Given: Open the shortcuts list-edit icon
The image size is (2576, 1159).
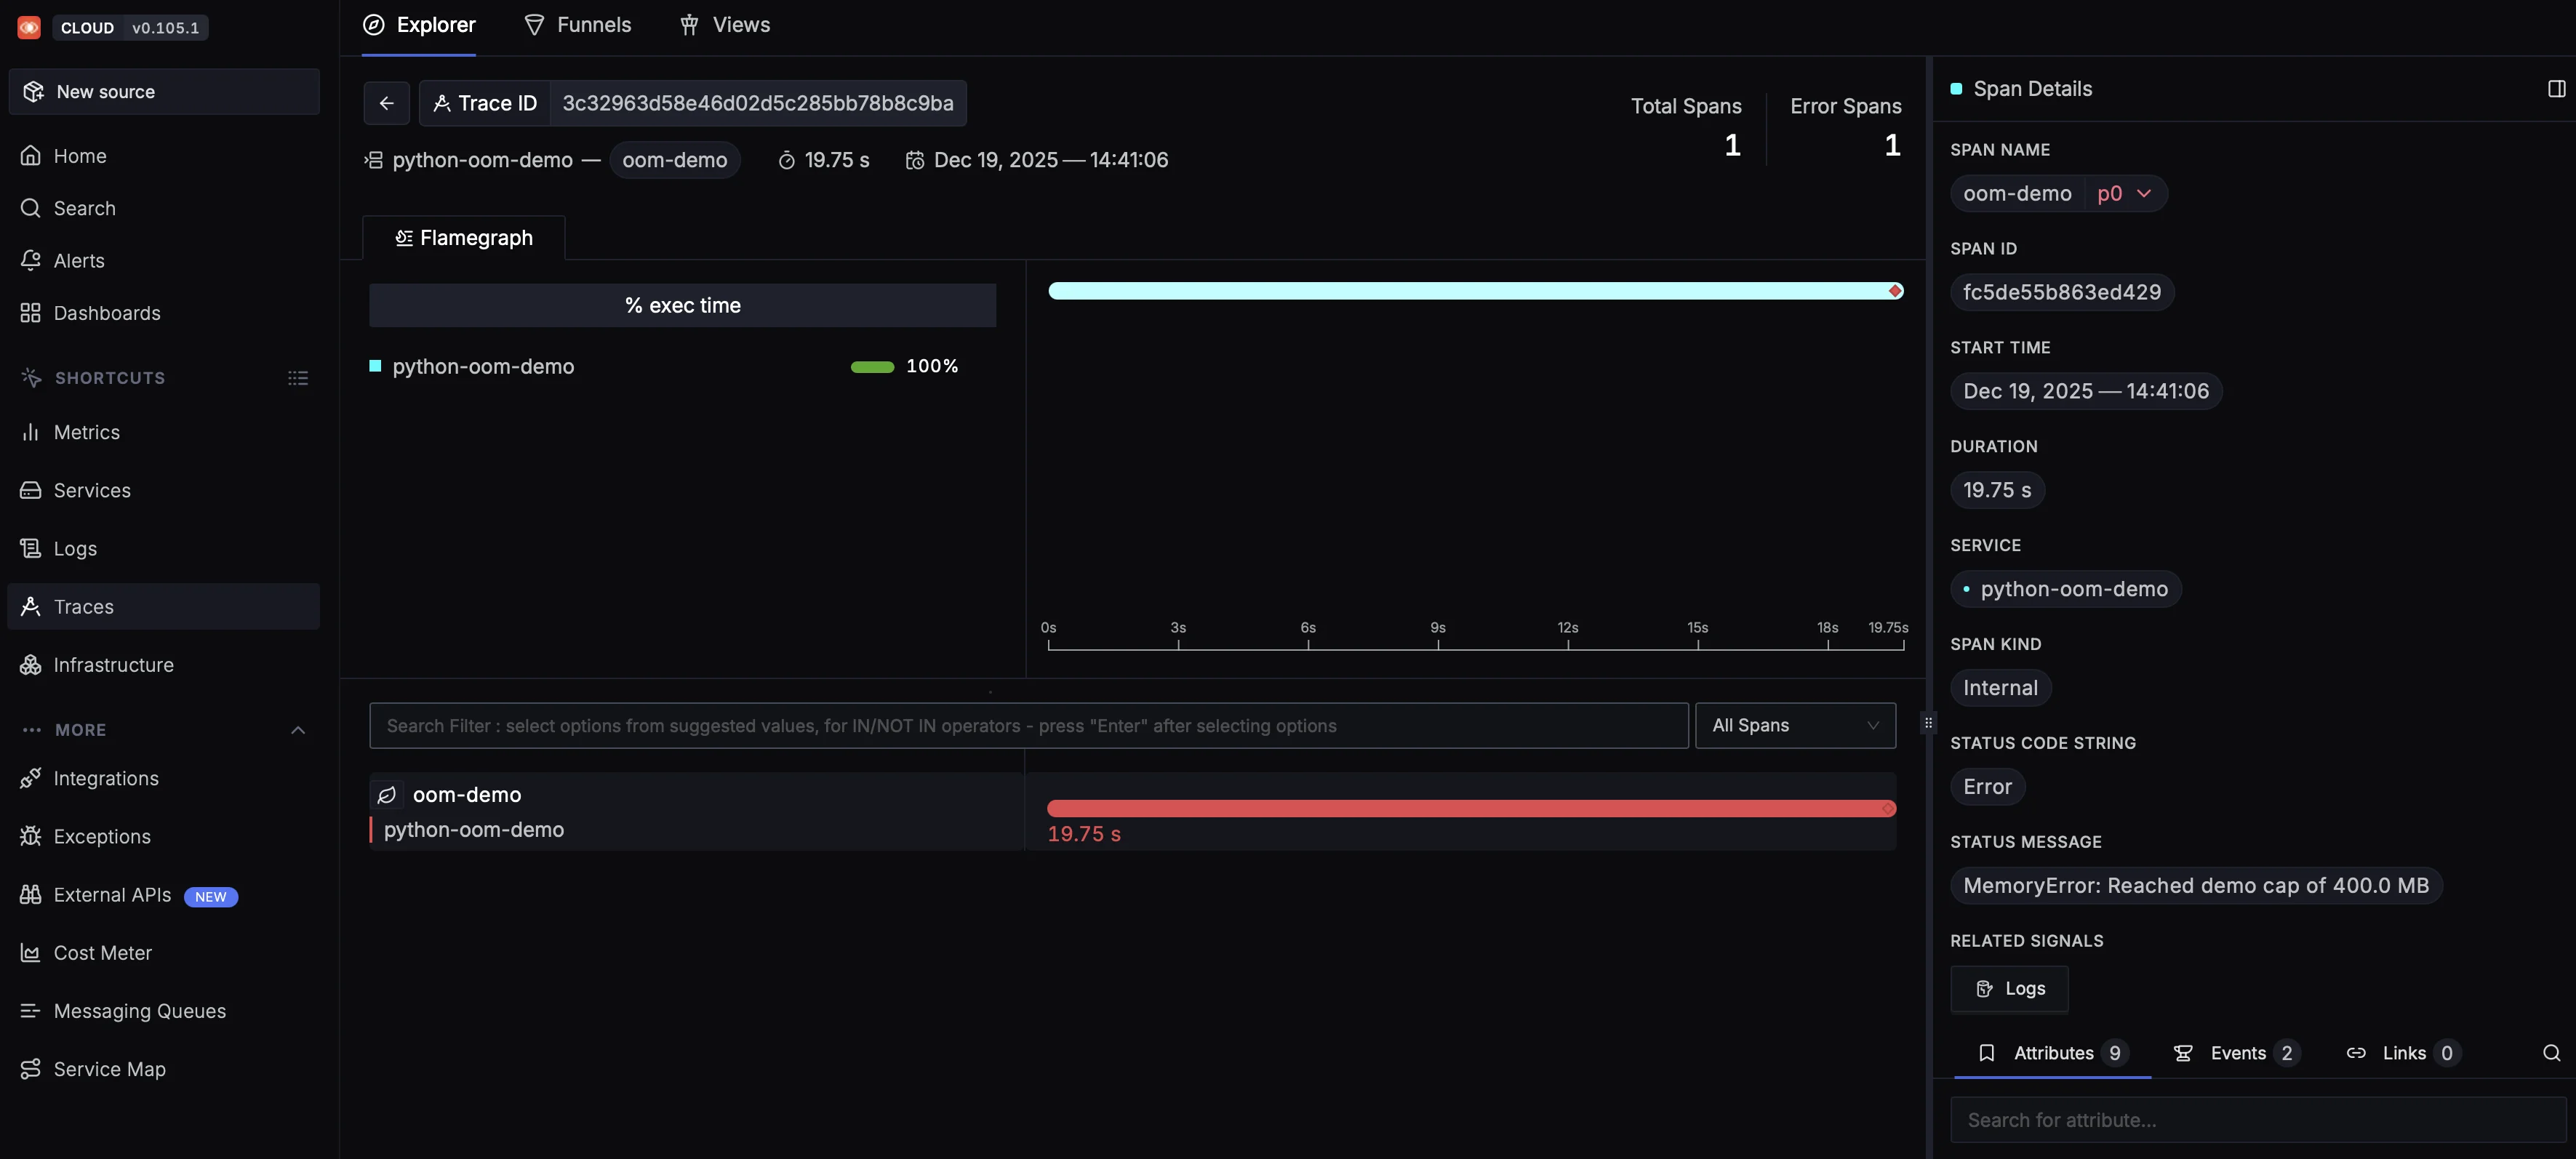Looking at the screenshot, I should [x=297, y=378].
